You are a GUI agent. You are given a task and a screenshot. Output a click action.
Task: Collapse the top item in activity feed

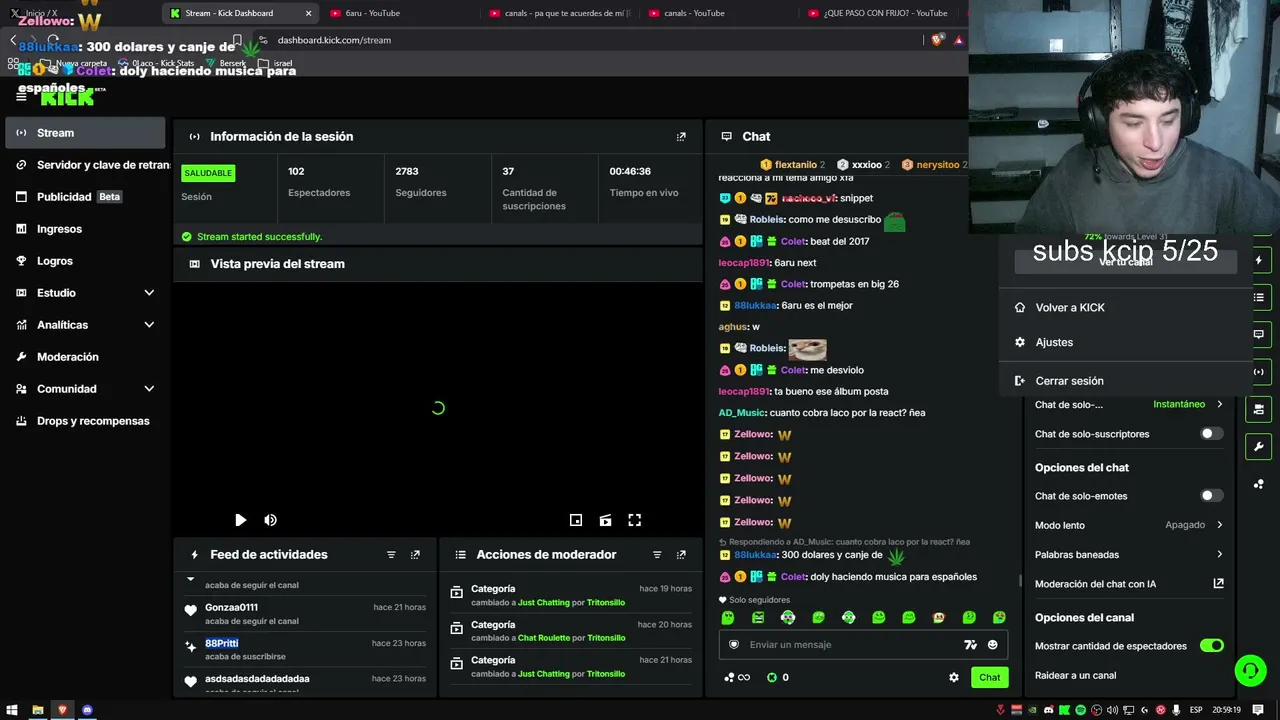tap(191, 579)
